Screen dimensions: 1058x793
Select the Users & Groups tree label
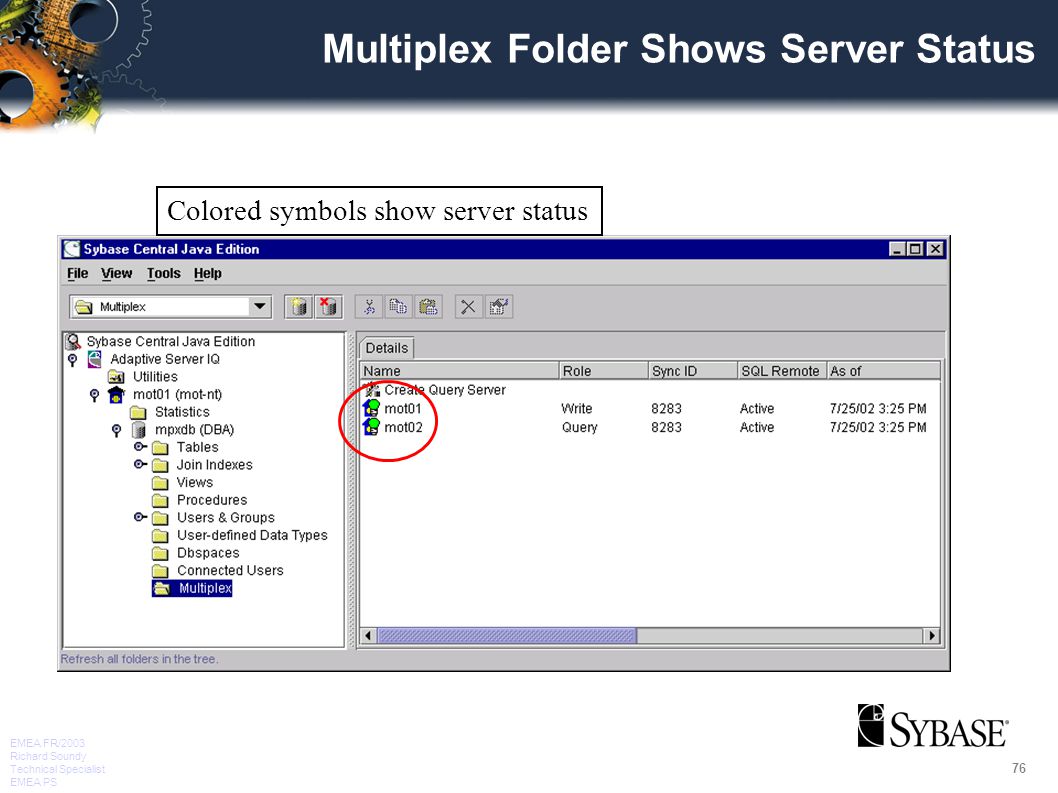(x=226, y=518)
